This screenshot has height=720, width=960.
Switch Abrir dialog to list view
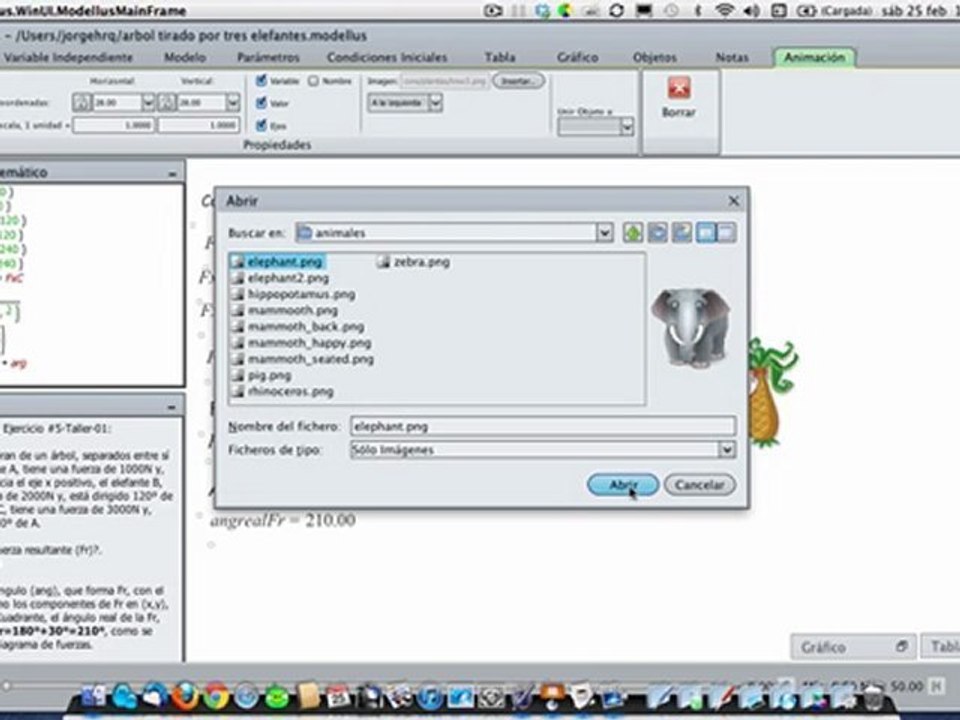705,233
